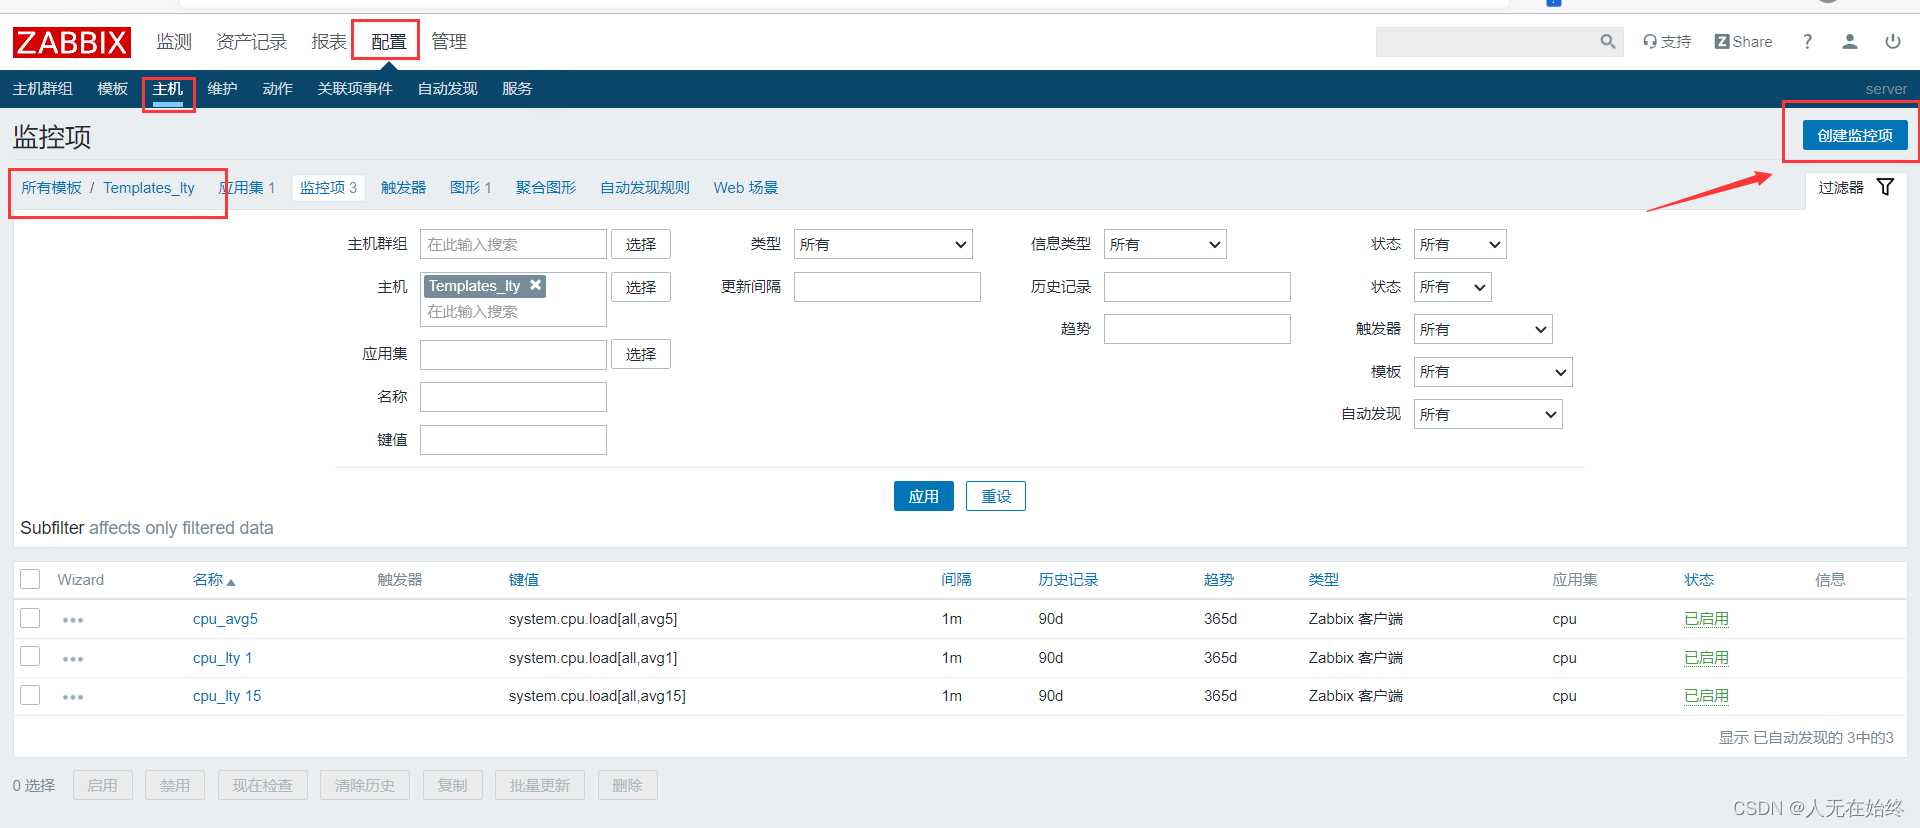Open the 管理 top menu
Viewport: 1920px width, 828px height.
tap(449, 42)
